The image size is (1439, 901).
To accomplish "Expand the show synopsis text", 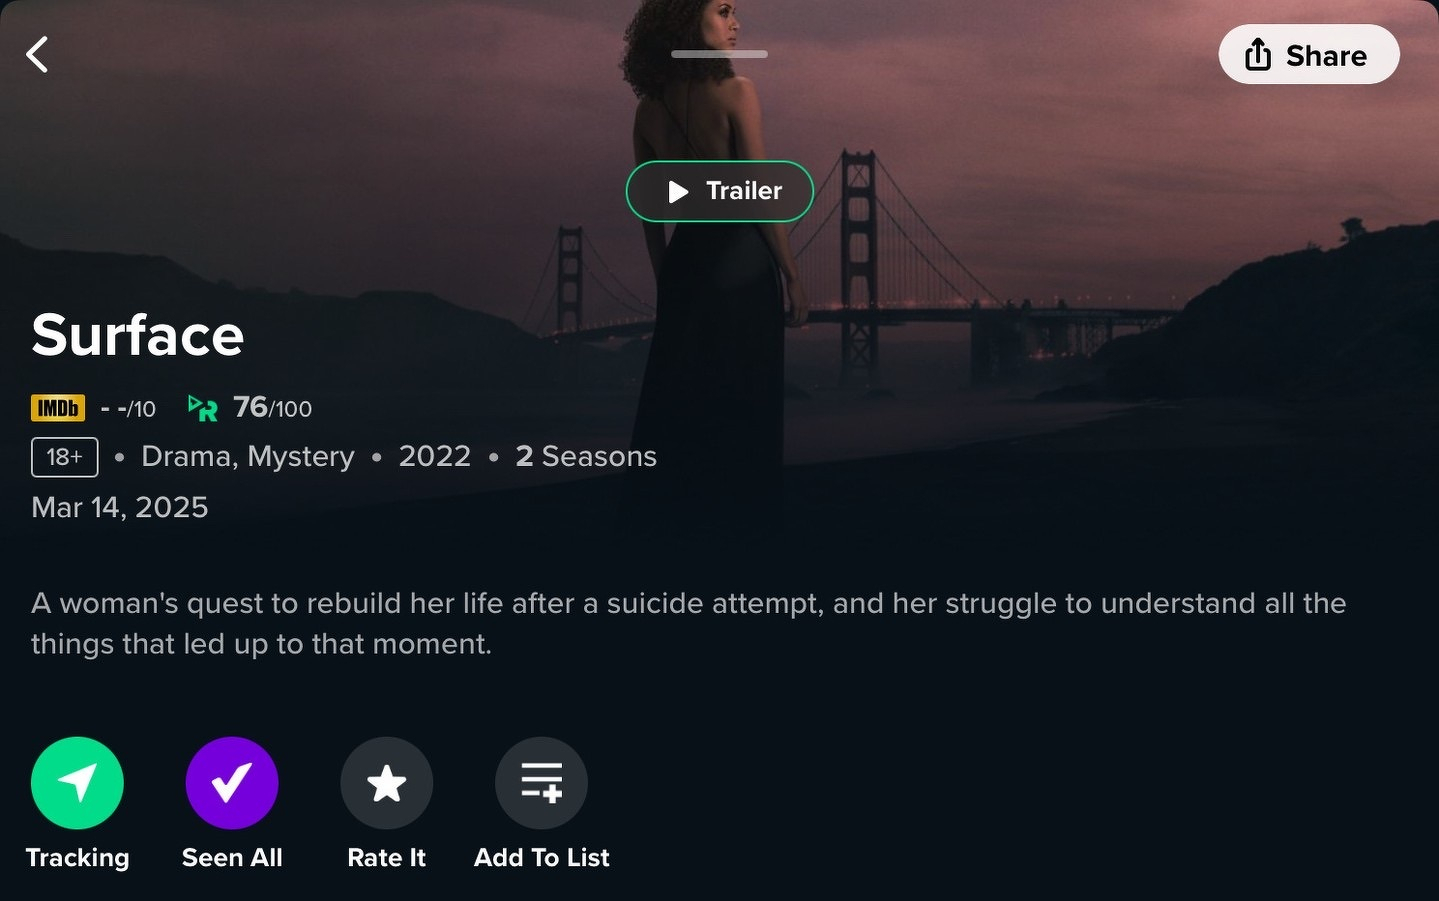I will coord(689,623).
